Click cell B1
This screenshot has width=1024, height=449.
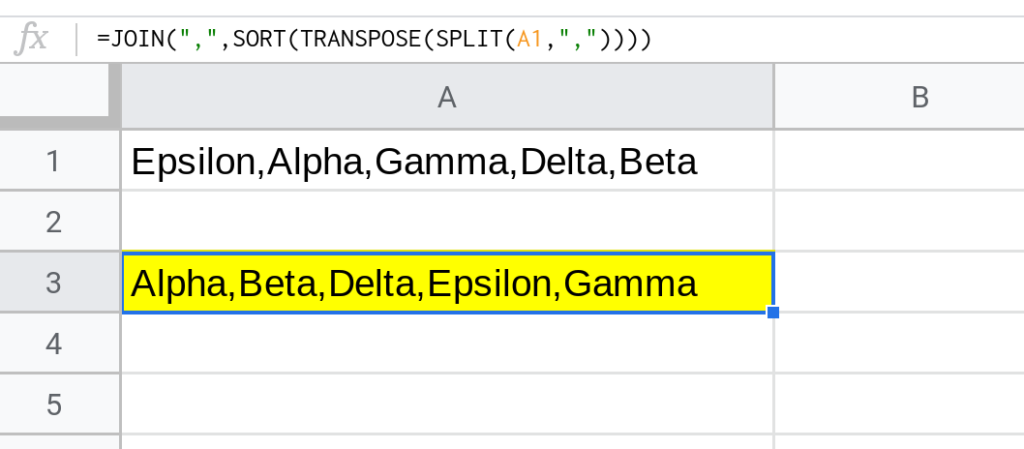899,161
